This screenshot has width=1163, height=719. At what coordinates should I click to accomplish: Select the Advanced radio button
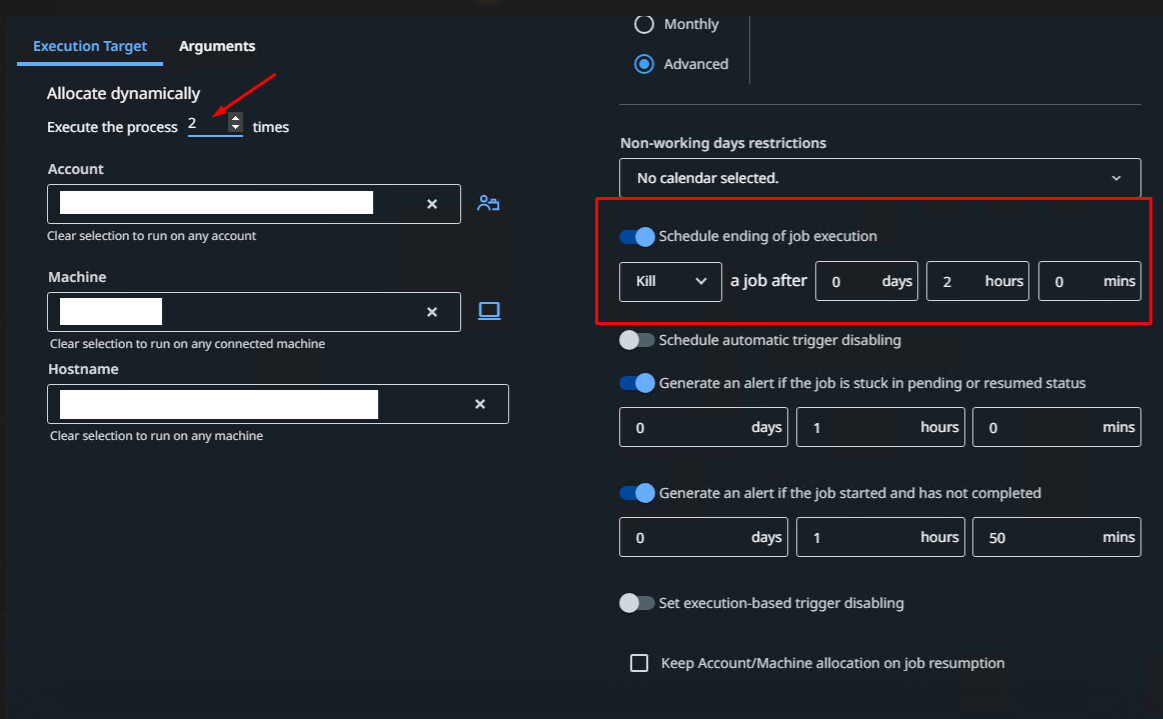tap(643, 64)
